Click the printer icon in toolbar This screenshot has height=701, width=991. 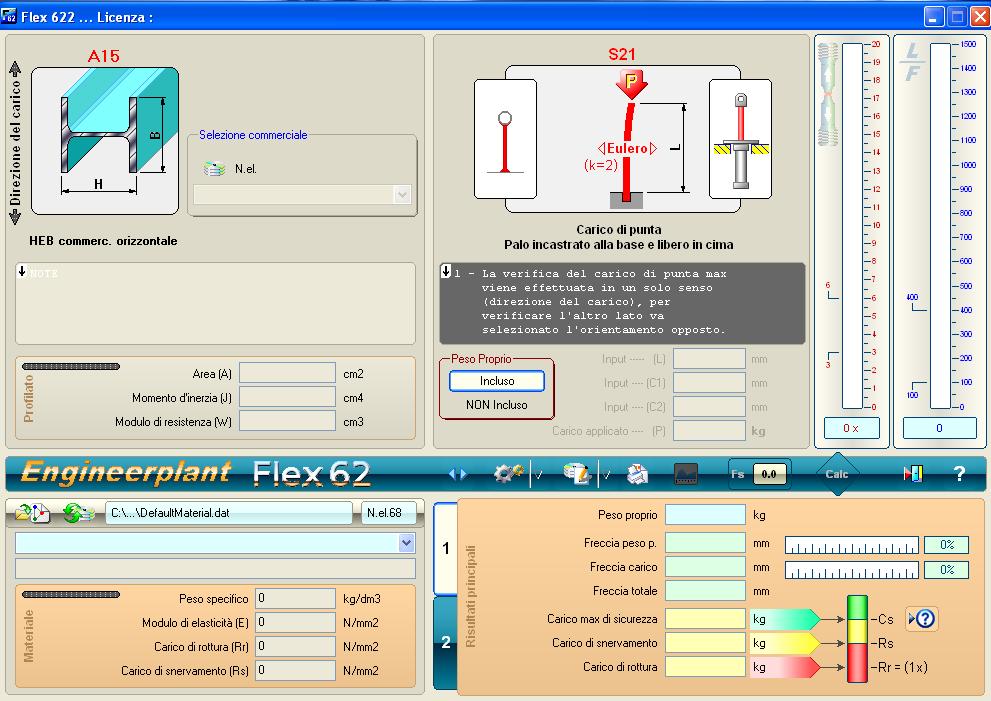(637, 474)
